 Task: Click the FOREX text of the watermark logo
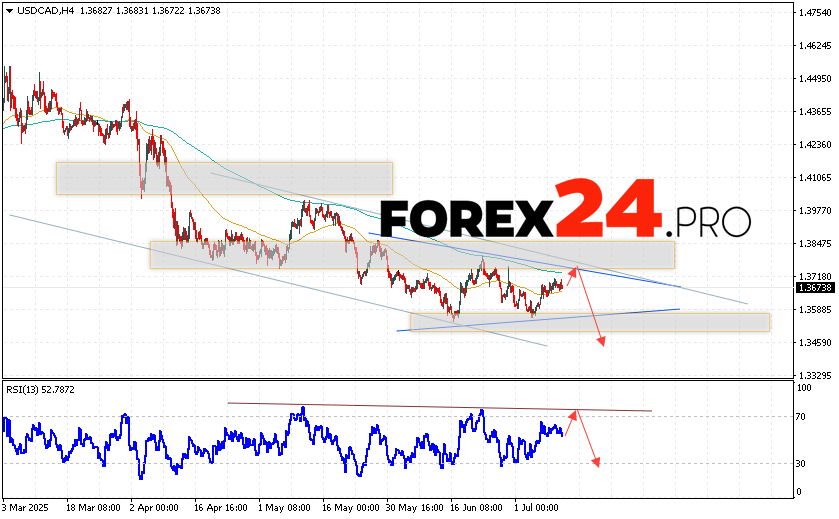pyautogui.click(x=466, y=218)
